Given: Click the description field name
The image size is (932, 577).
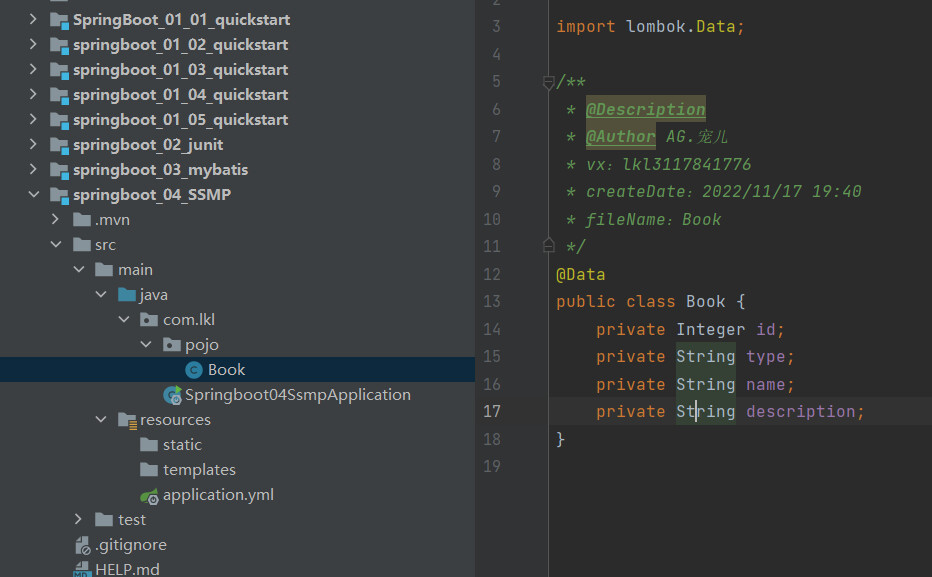Looking at the screenshot, I should [x=801, y=411].
